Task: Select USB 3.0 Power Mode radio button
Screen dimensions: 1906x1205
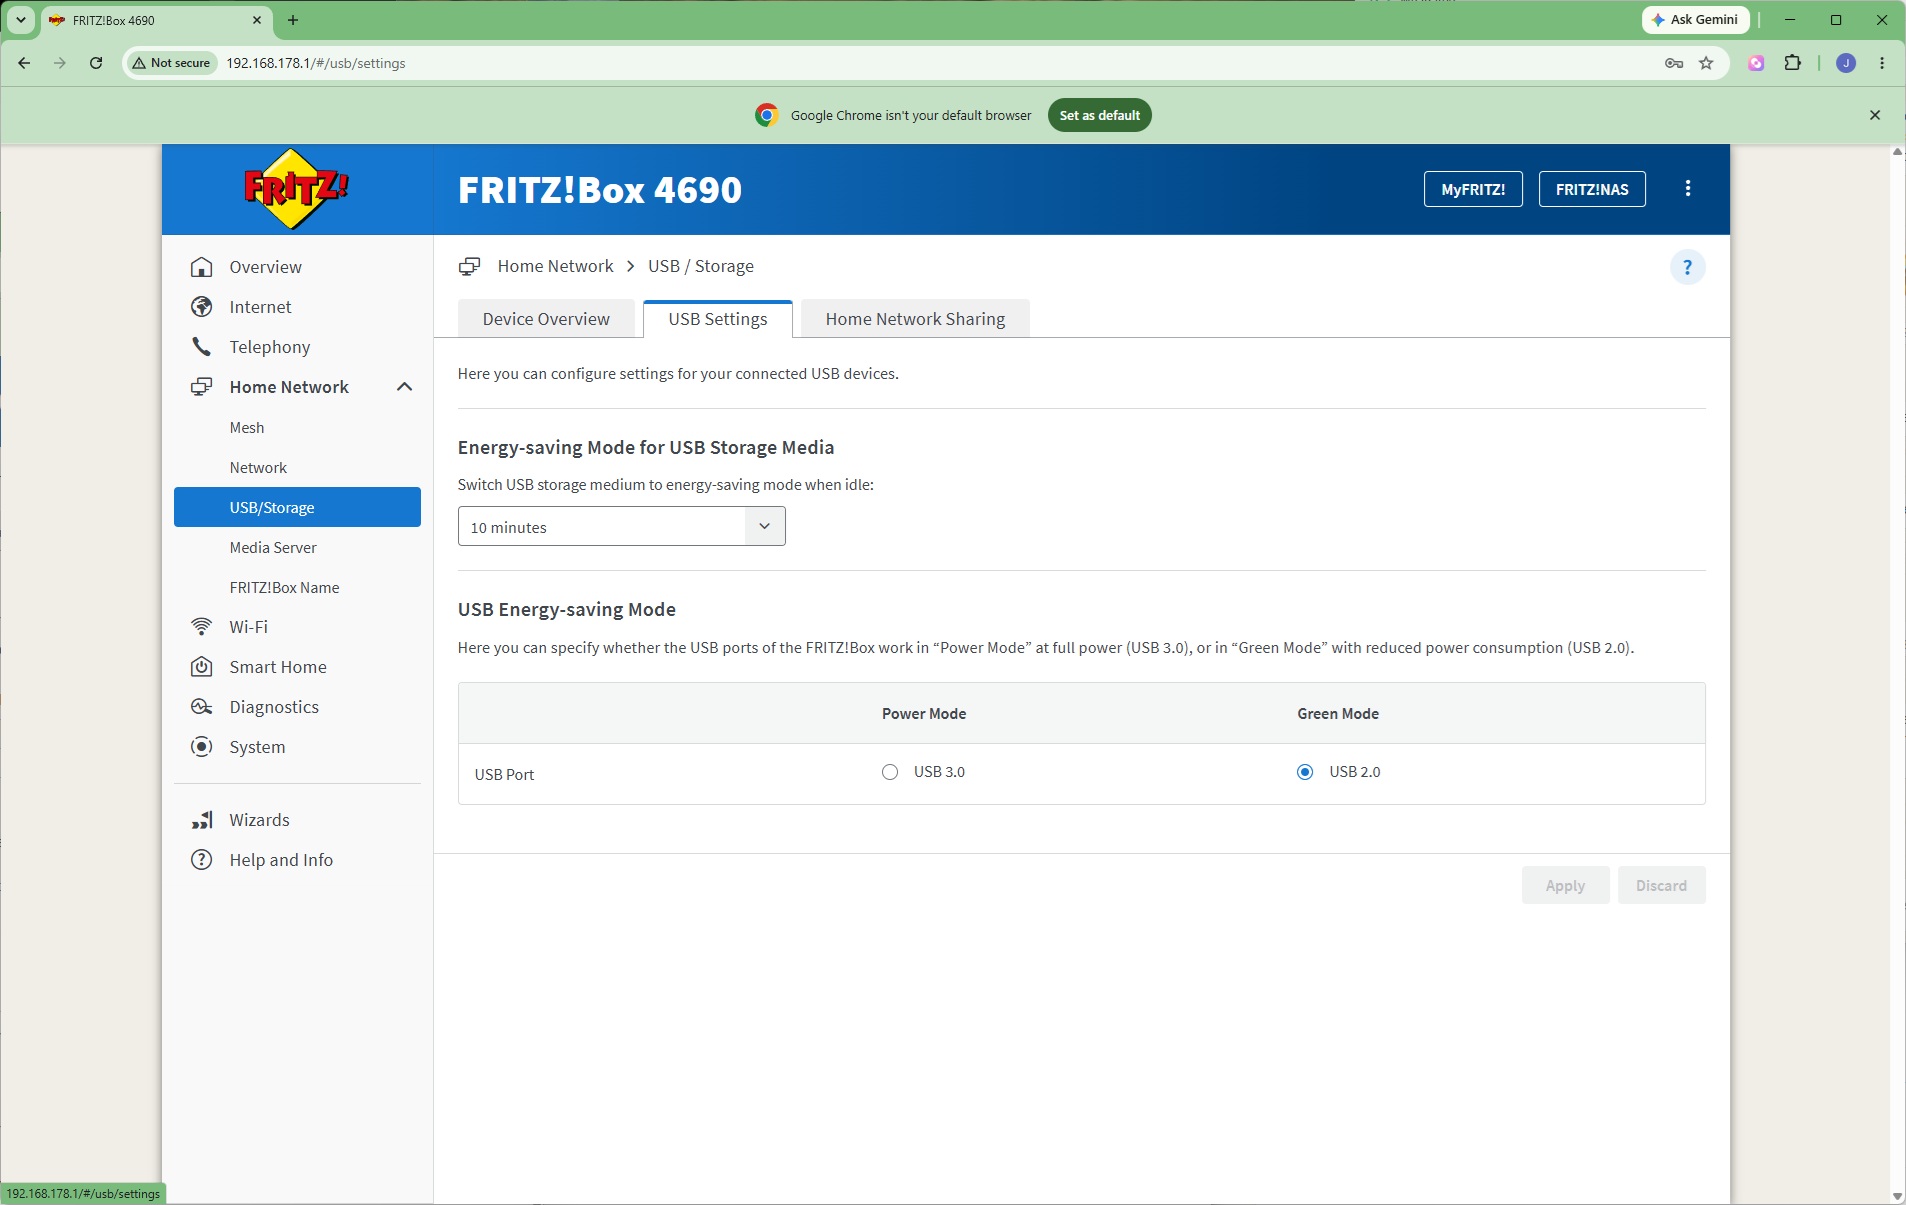Action: click(890, 772)
